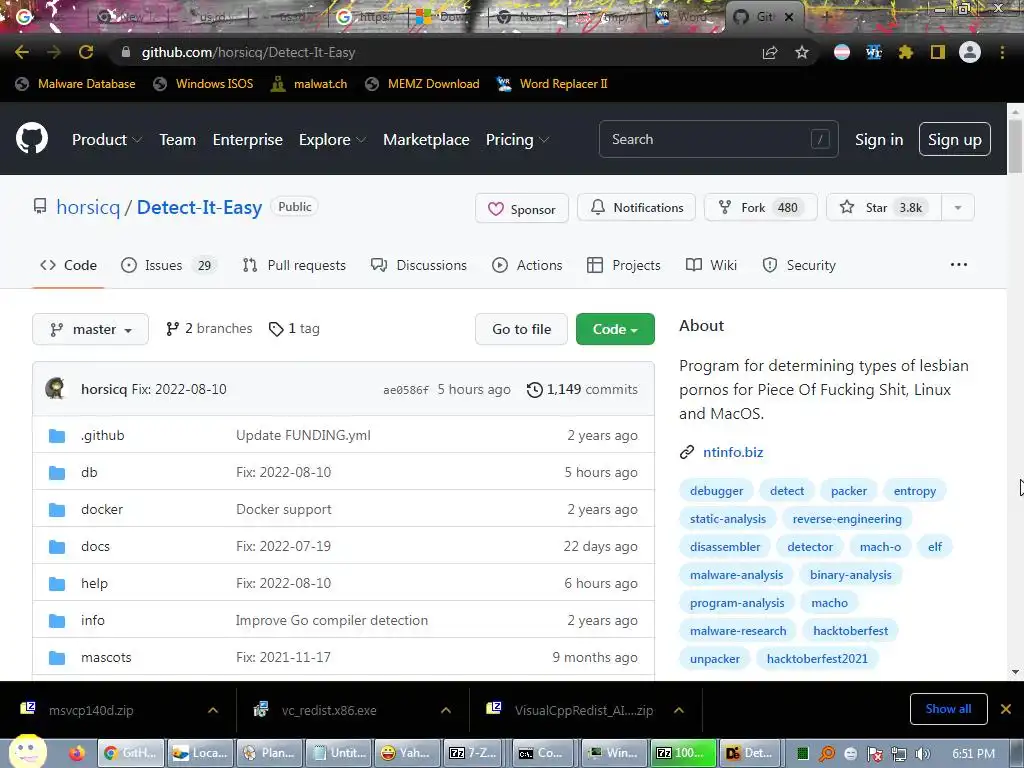Viewport: 1024px width, 768px height.
Task: Expand the Explore menu
Action: 332,140
